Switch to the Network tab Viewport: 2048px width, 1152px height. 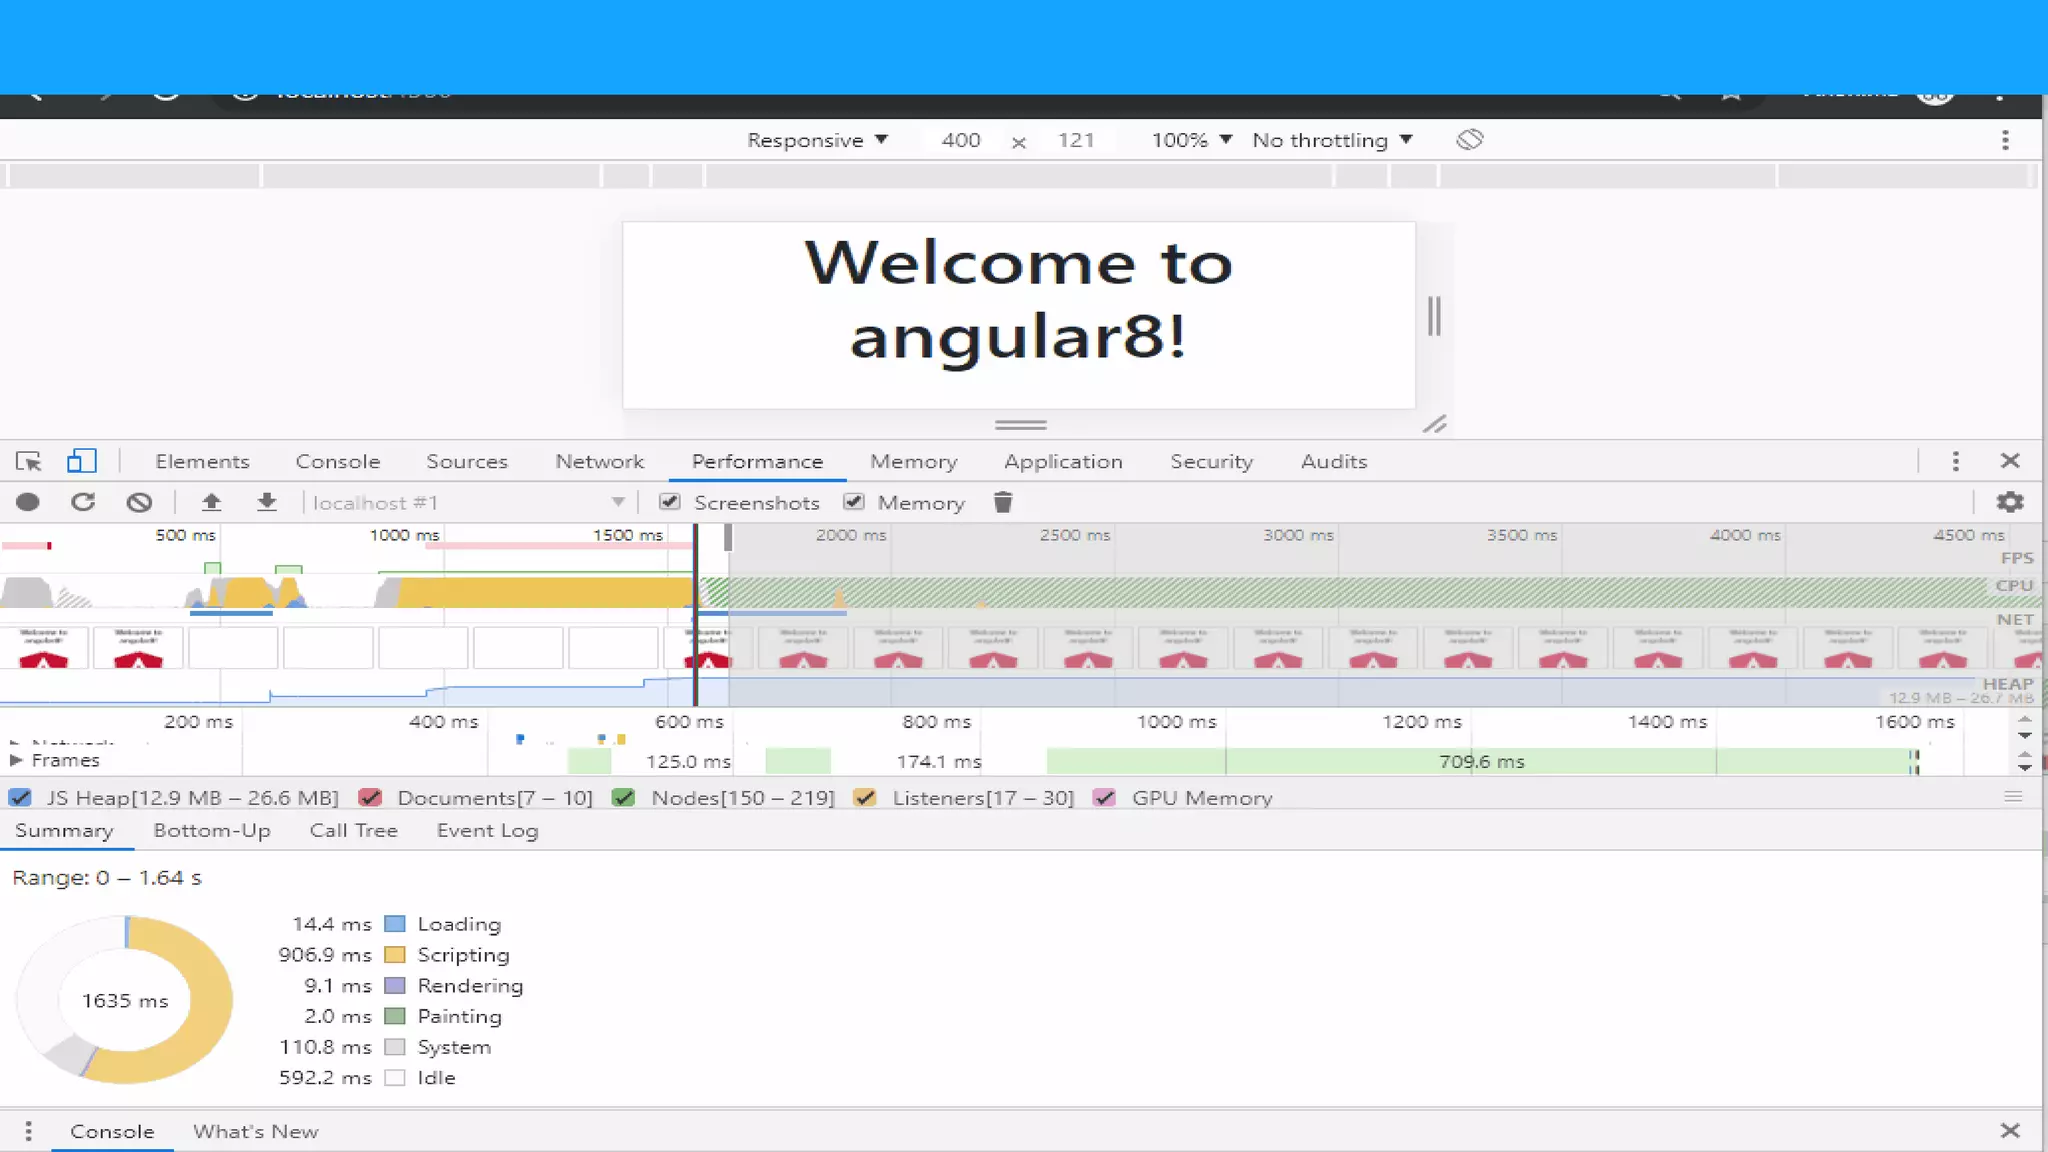coord(599,461)
